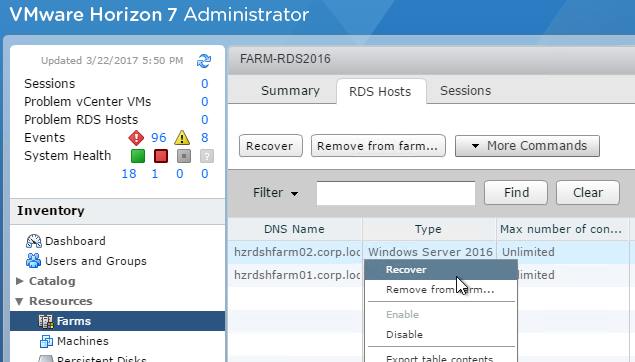Select Users and Groups in inventory
This screenshot has height=362, width=635.
click(x=96, y=261)
